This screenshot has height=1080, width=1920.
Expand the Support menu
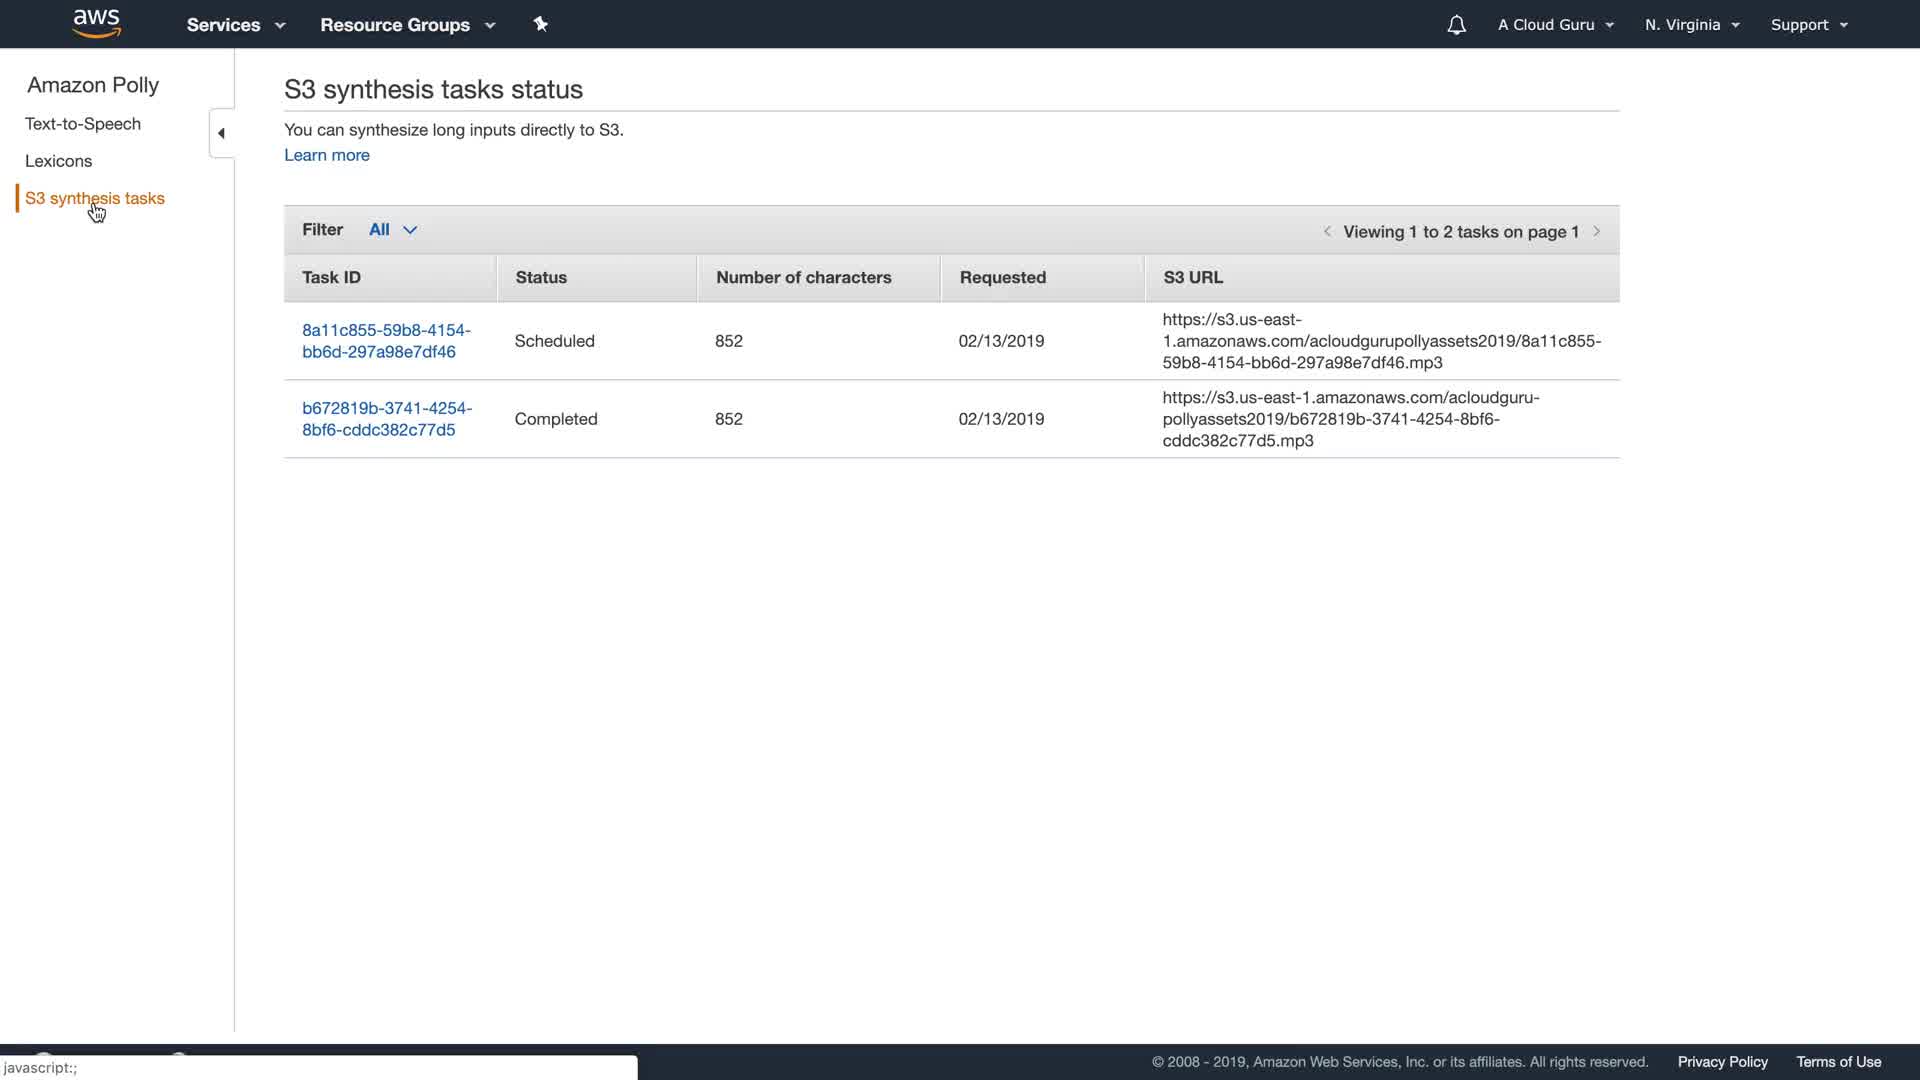(1809, 25)
